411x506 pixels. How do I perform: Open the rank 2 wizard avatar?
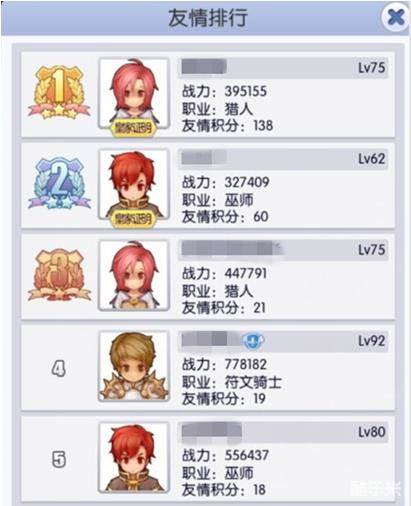pos(134,184)
